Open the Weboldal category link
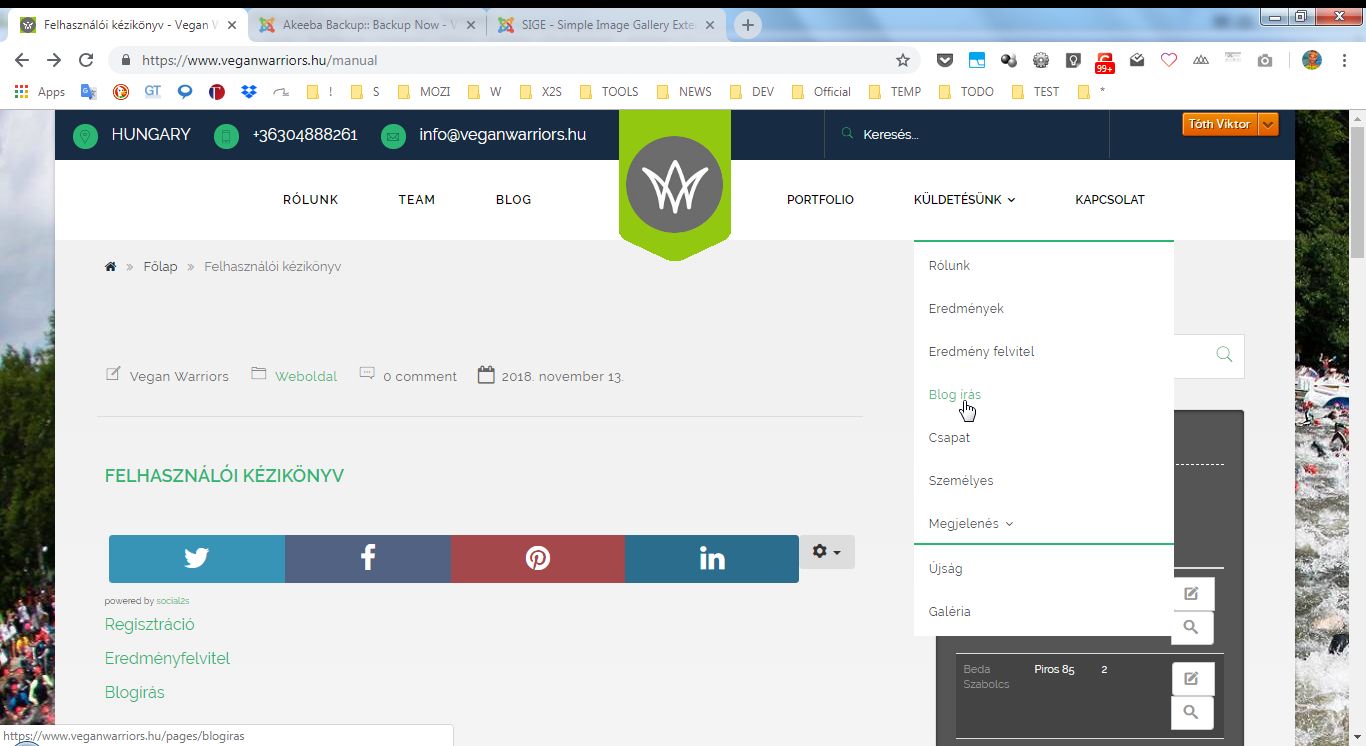 point(306,377)
